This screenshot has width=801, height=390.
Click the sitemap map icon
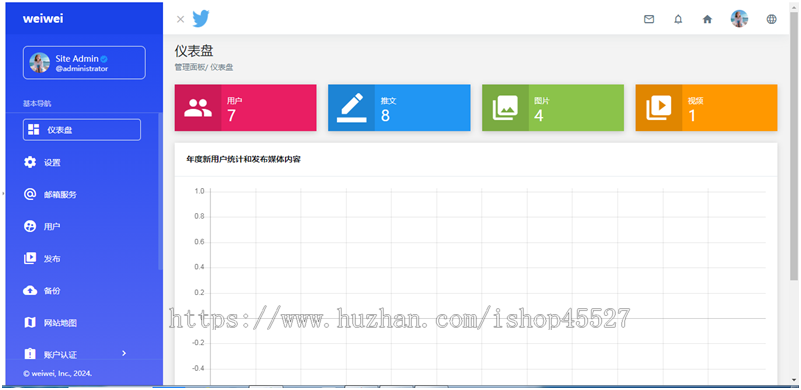coord(30,323)
